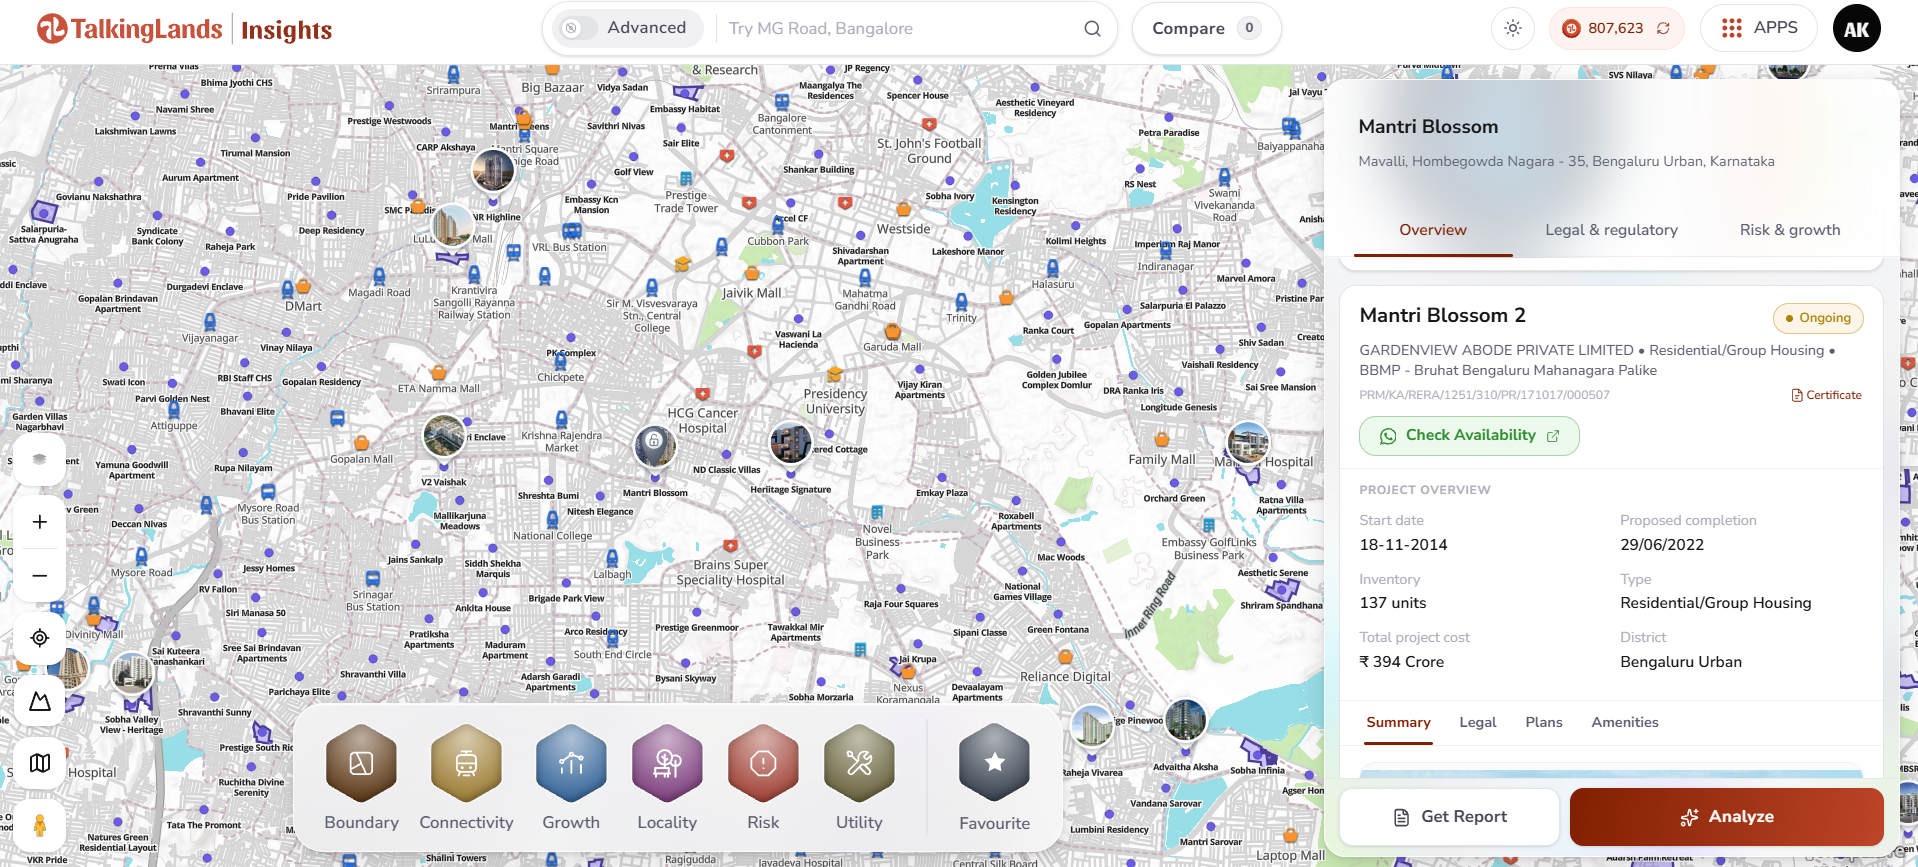Toggle the light theme sun icon
The image size is (1918, 867).
(x=1513, y=28)
